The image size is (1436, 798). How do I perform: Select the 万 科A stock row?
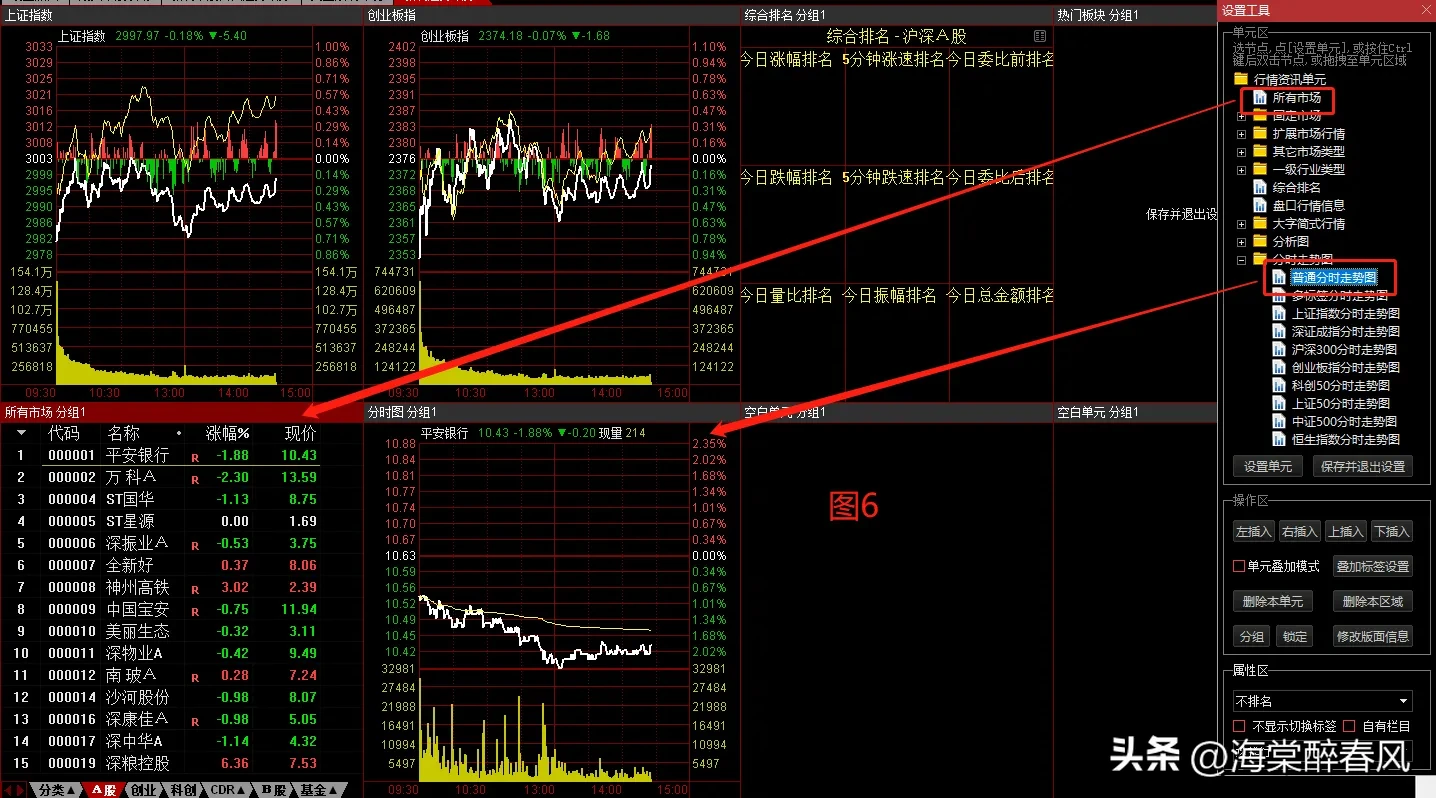click(x=181, y=477)
